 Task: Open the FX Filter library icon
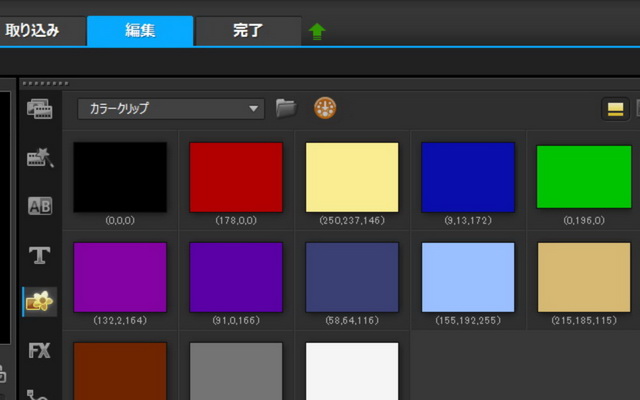point(39,351)
